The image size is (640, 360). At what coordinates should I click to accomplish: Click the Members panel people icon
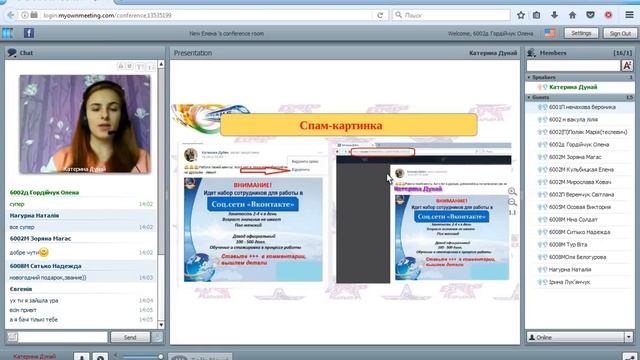click(531, 53)
